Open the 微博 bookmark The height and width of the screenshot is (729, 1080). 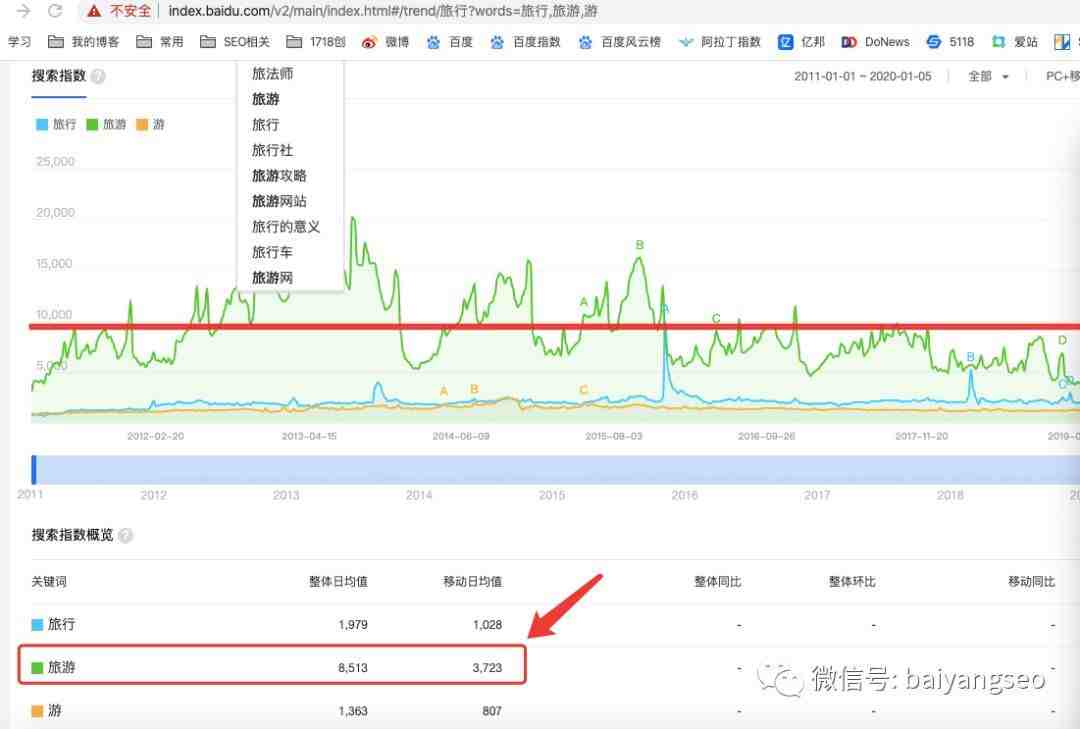click(385, 42)
